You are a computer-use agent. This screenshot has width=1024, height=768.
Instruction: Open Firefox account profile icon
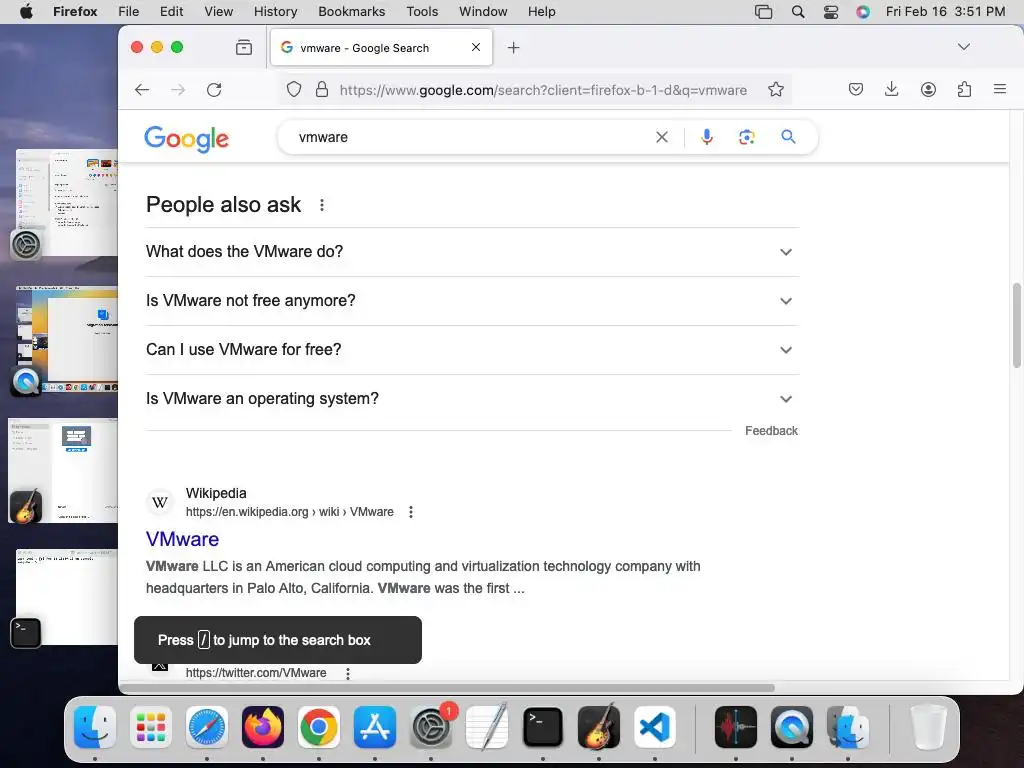tap(928, 89)
